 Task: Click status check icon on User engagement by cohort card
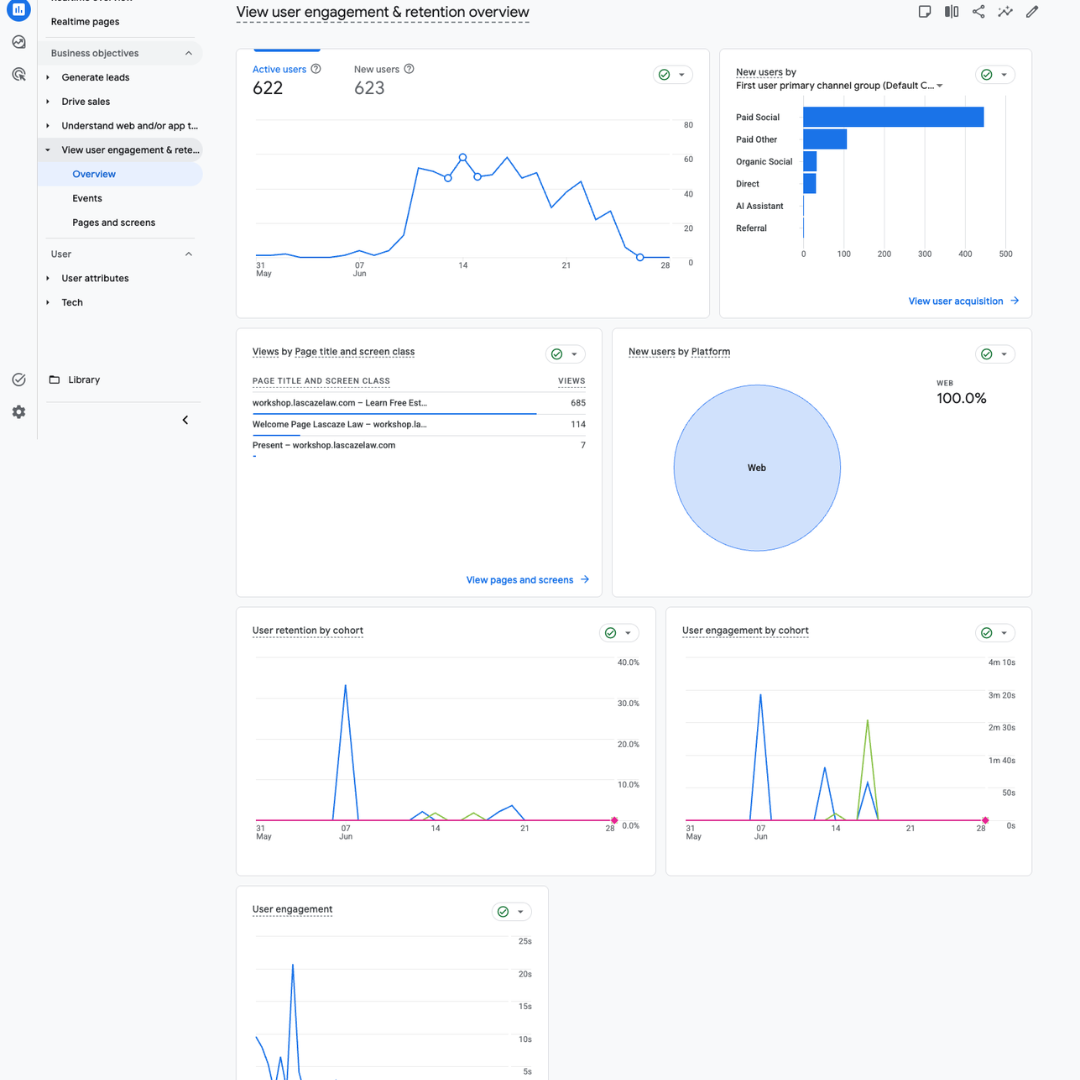(x=987, y=633)
